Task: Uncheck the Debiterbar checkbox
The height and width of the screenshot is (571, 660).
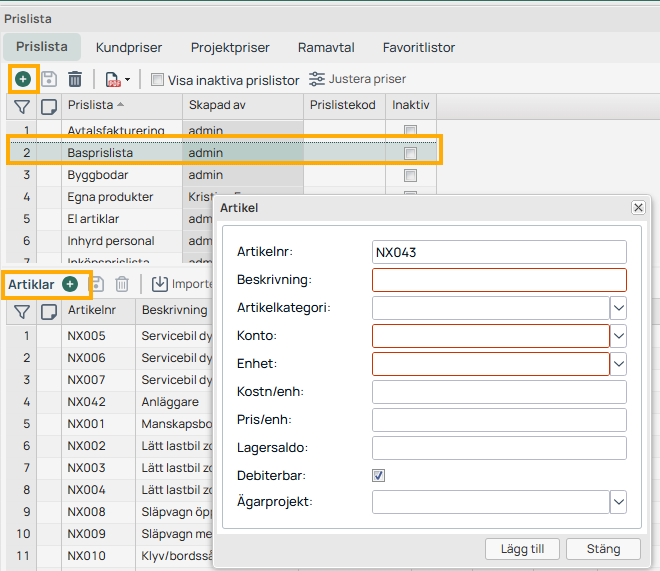Action: [378, 475]
